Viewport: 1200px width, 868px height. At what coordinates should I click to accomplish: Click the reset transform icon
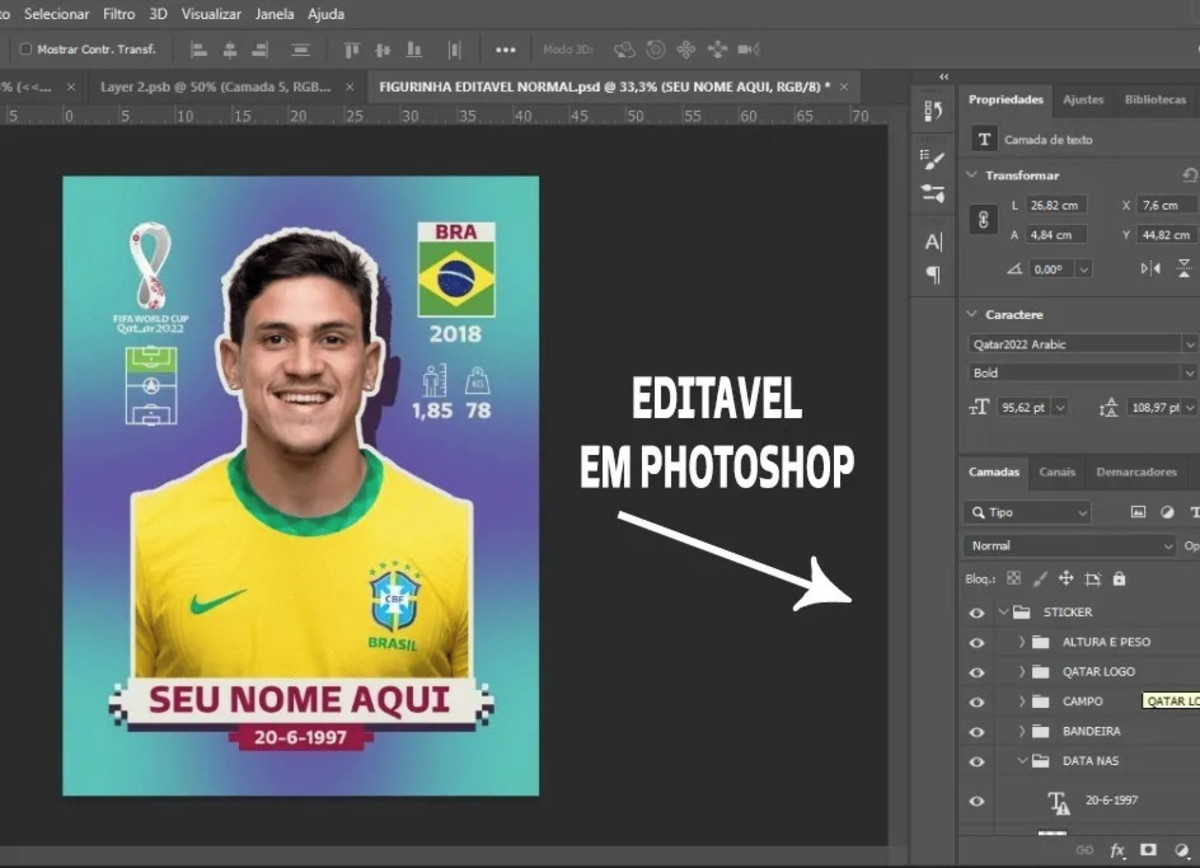(x=1190, y=175)
